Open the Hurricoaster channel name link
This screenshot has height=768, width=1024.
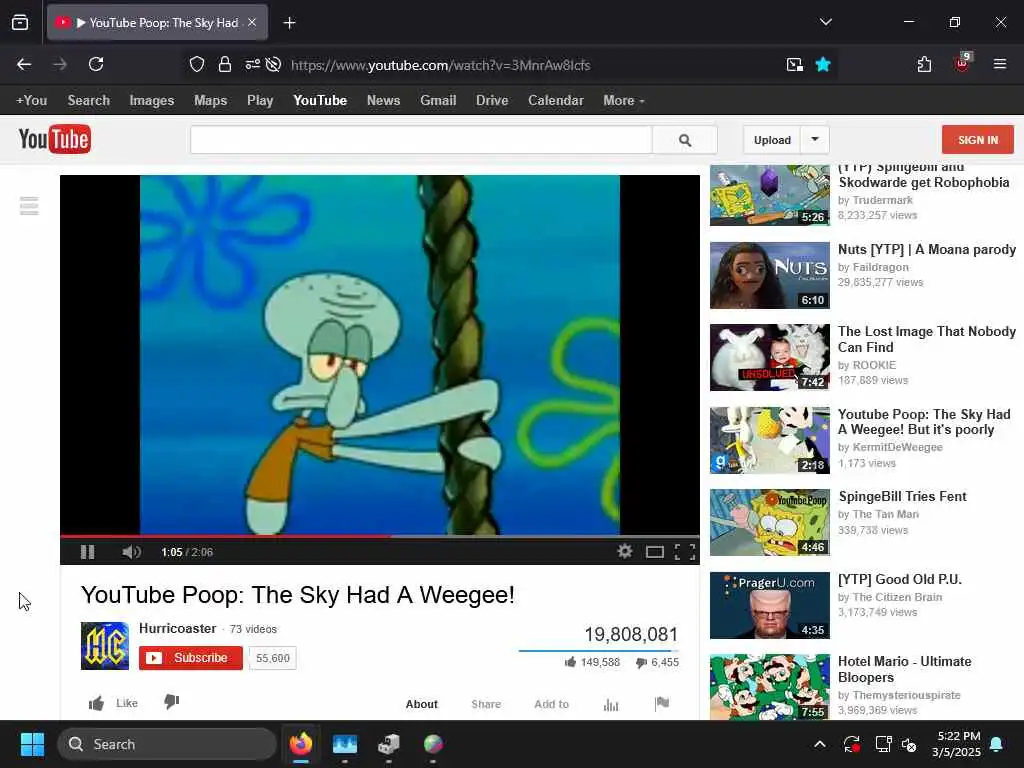point(178,628)
